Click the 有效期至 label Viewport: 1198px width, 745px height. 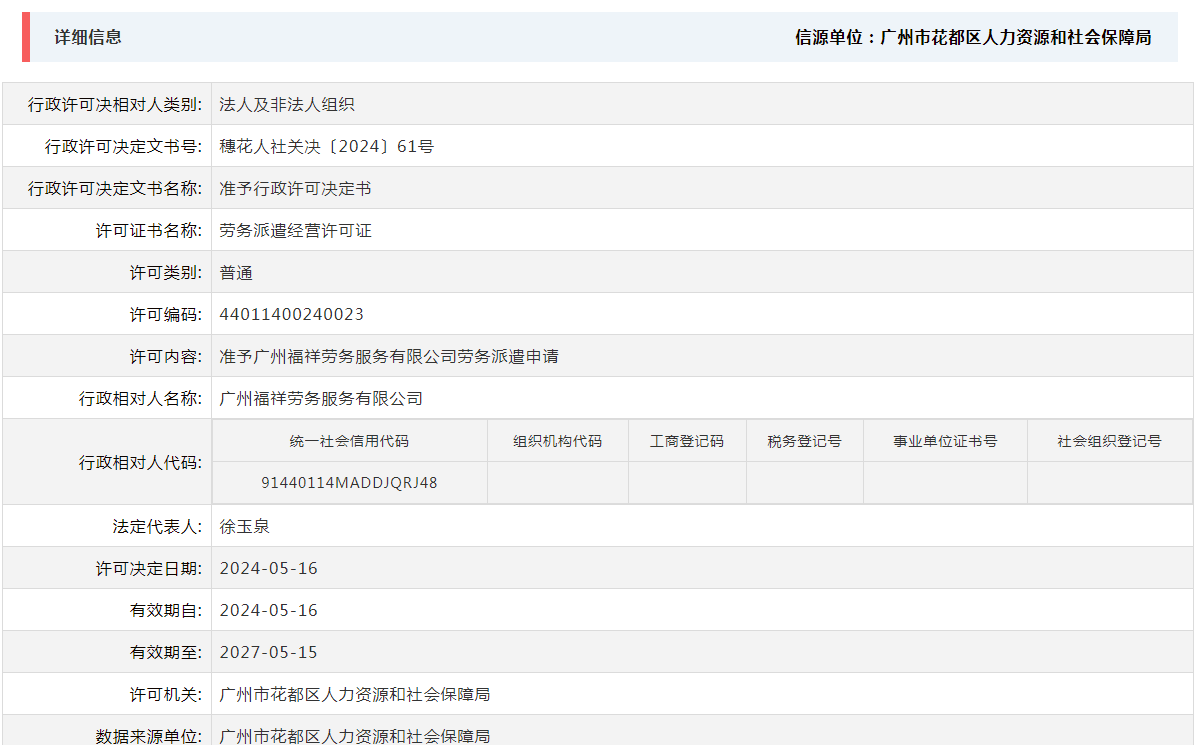click(165, 653)
